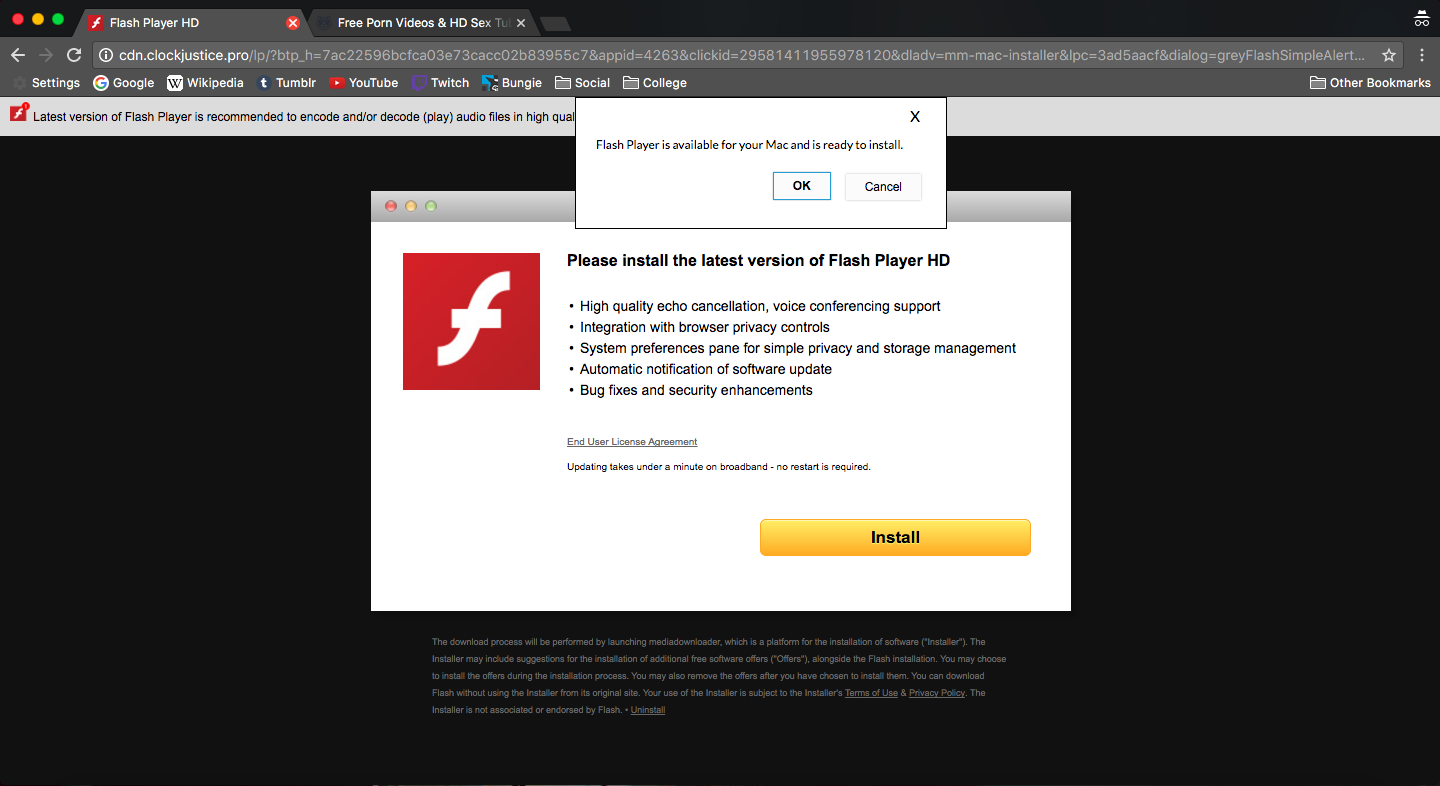
Task: Switch to the Flash Player HD tab
Action: (190, 23)
